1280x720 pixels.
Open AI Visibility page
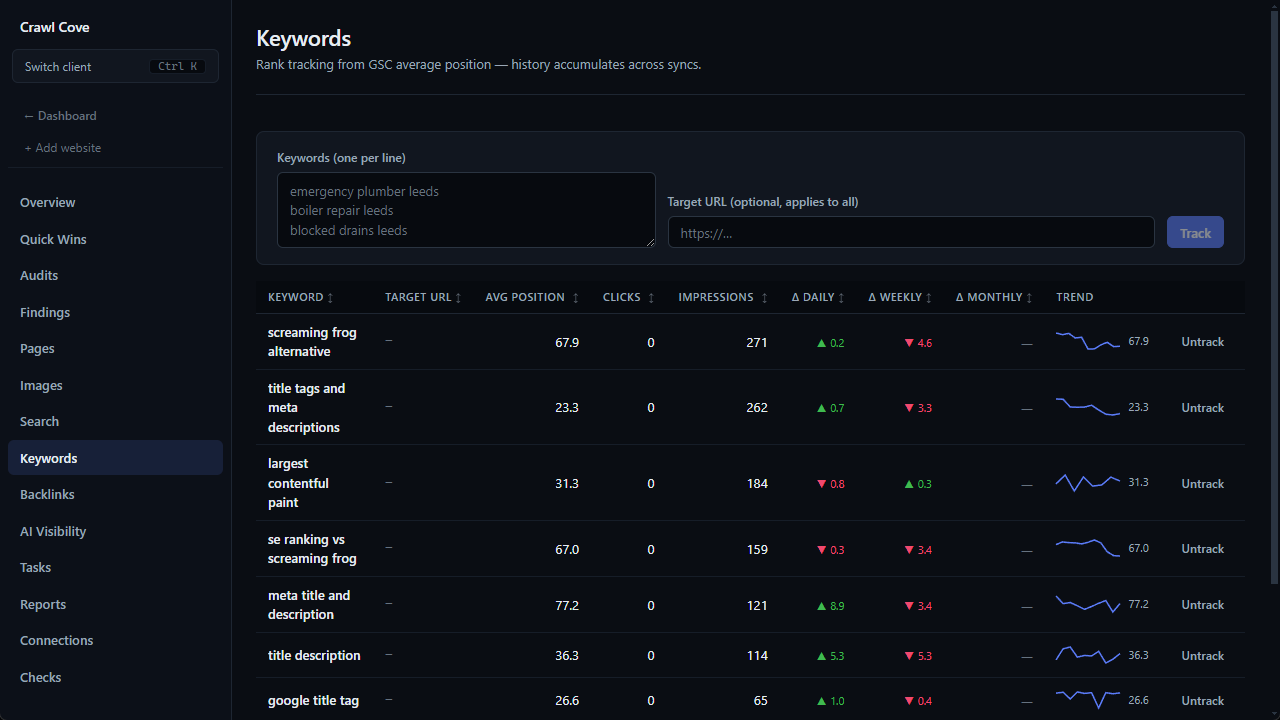point(115,531)
